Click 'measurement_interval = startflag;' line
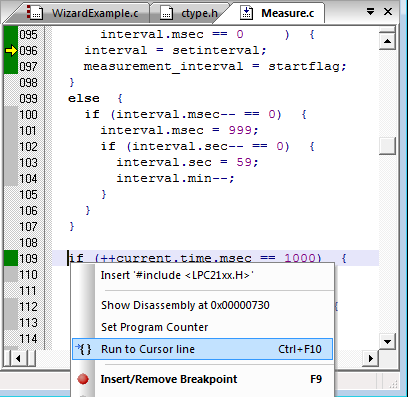The image size is (408, 397). [x=215, y=66]
